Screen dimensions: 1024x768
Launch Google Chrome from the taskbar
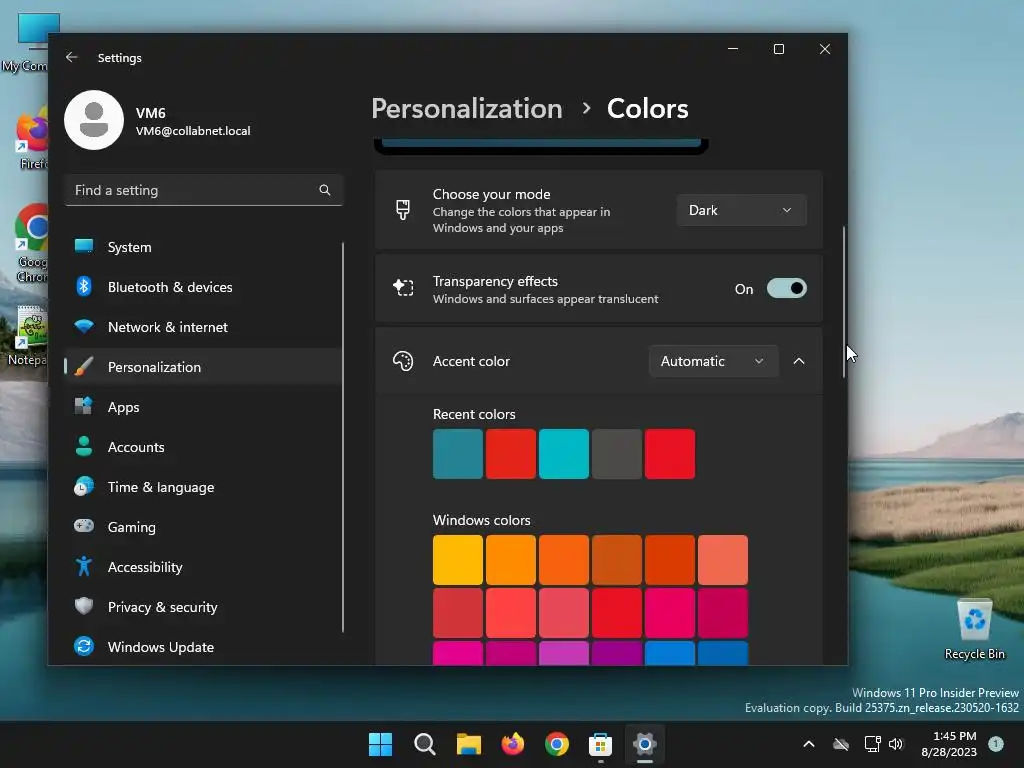point(556,744)
